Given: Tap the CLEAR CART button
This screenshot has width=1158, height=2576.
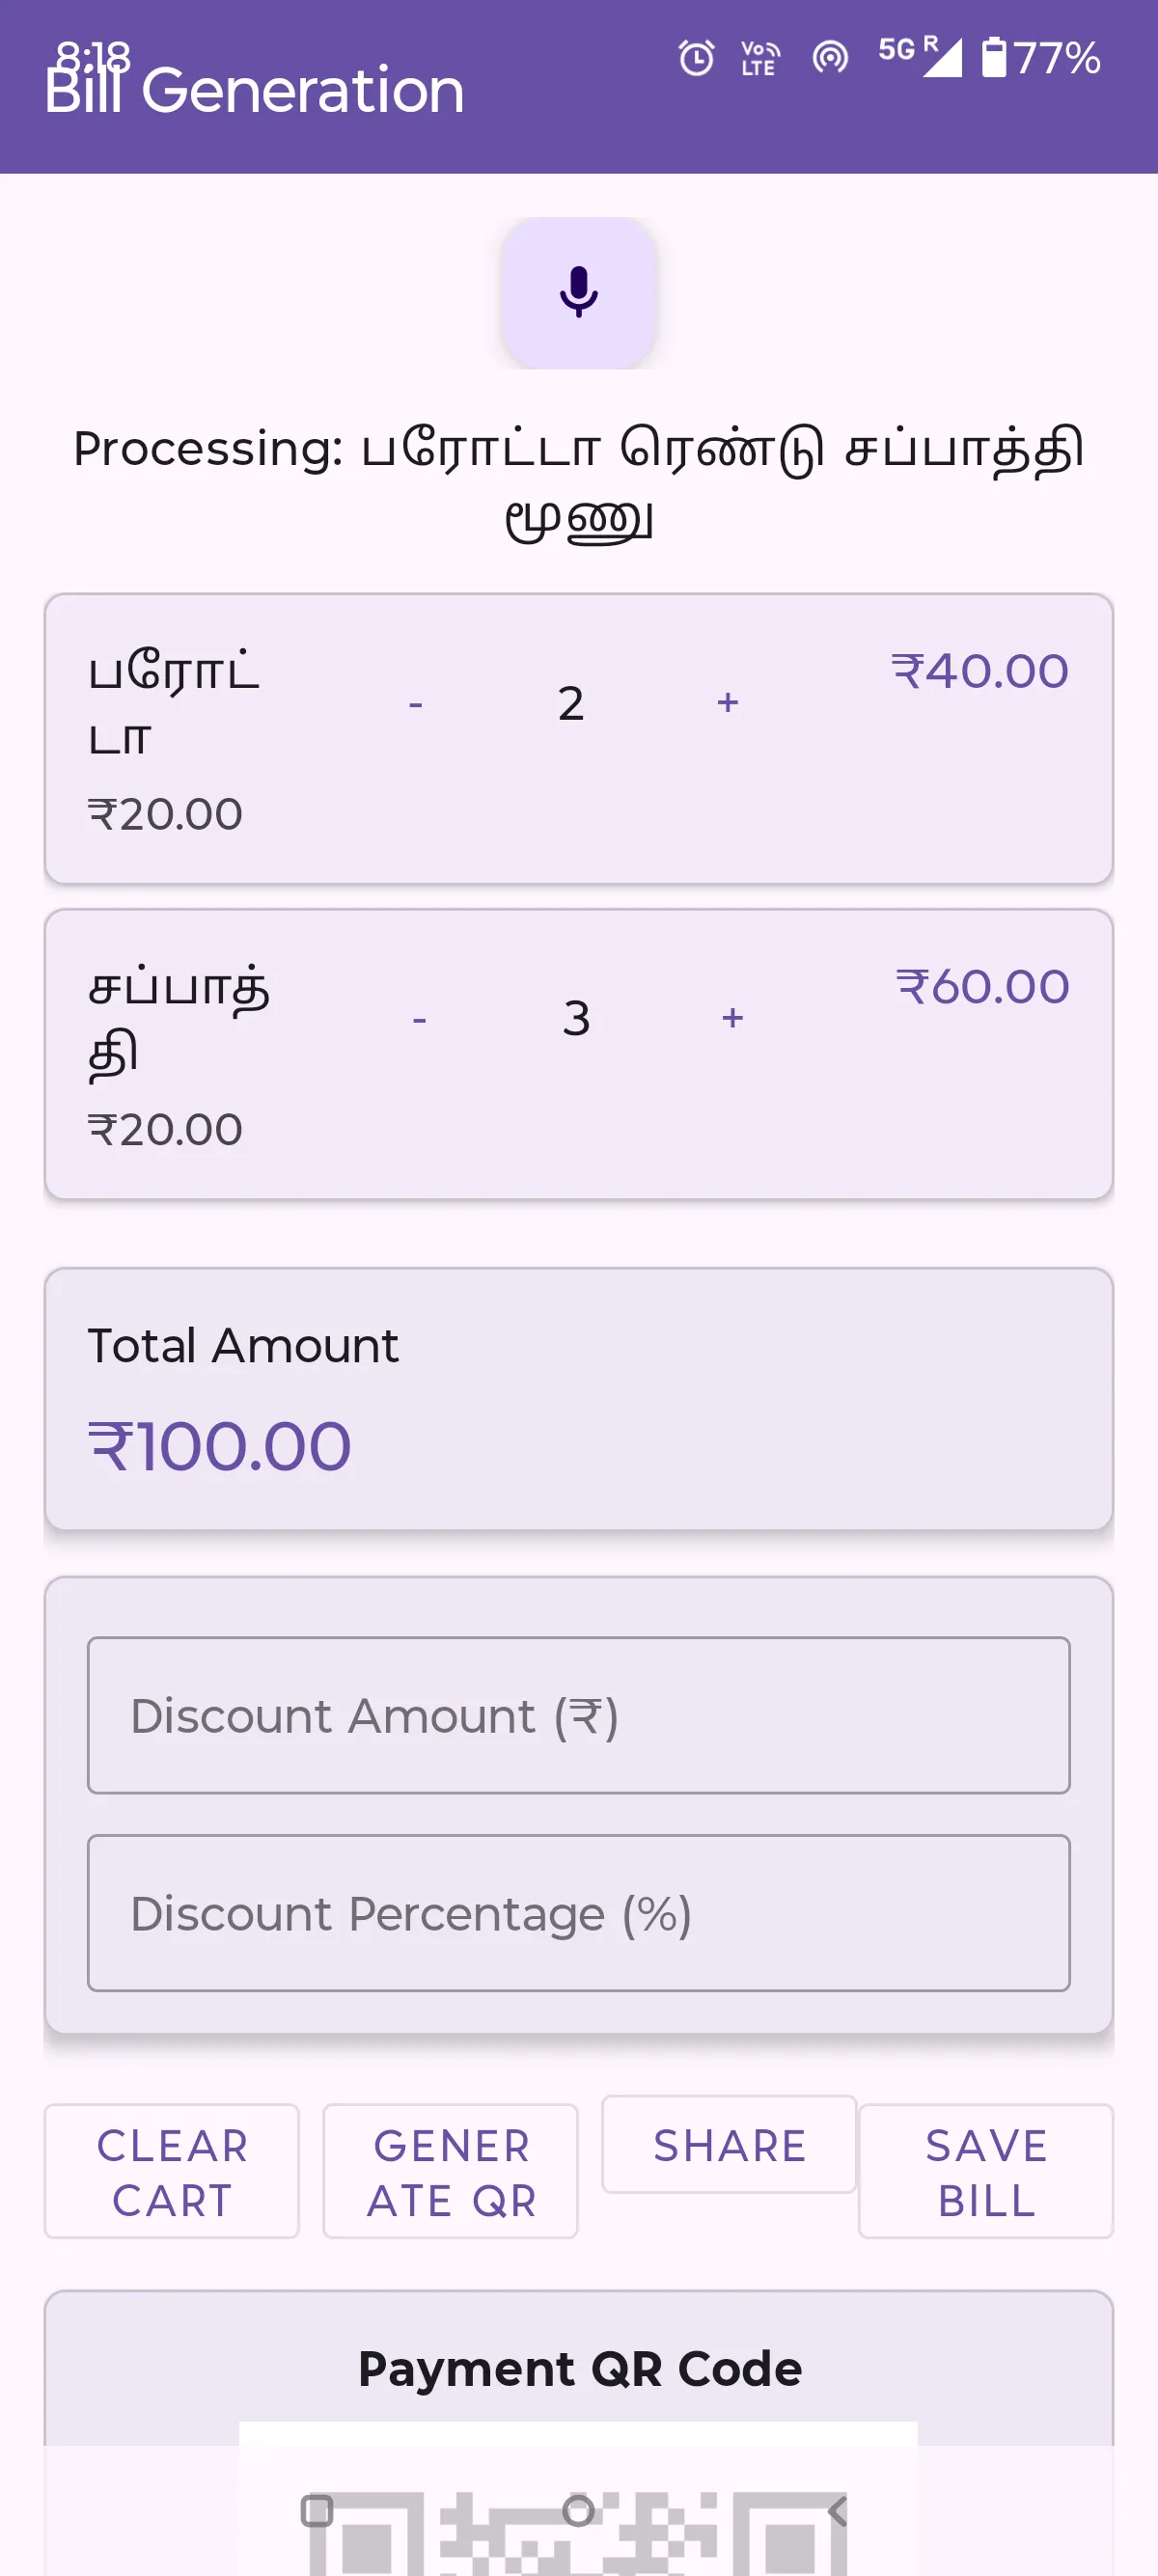Looking at the screenshot, I should point(172,2172).
